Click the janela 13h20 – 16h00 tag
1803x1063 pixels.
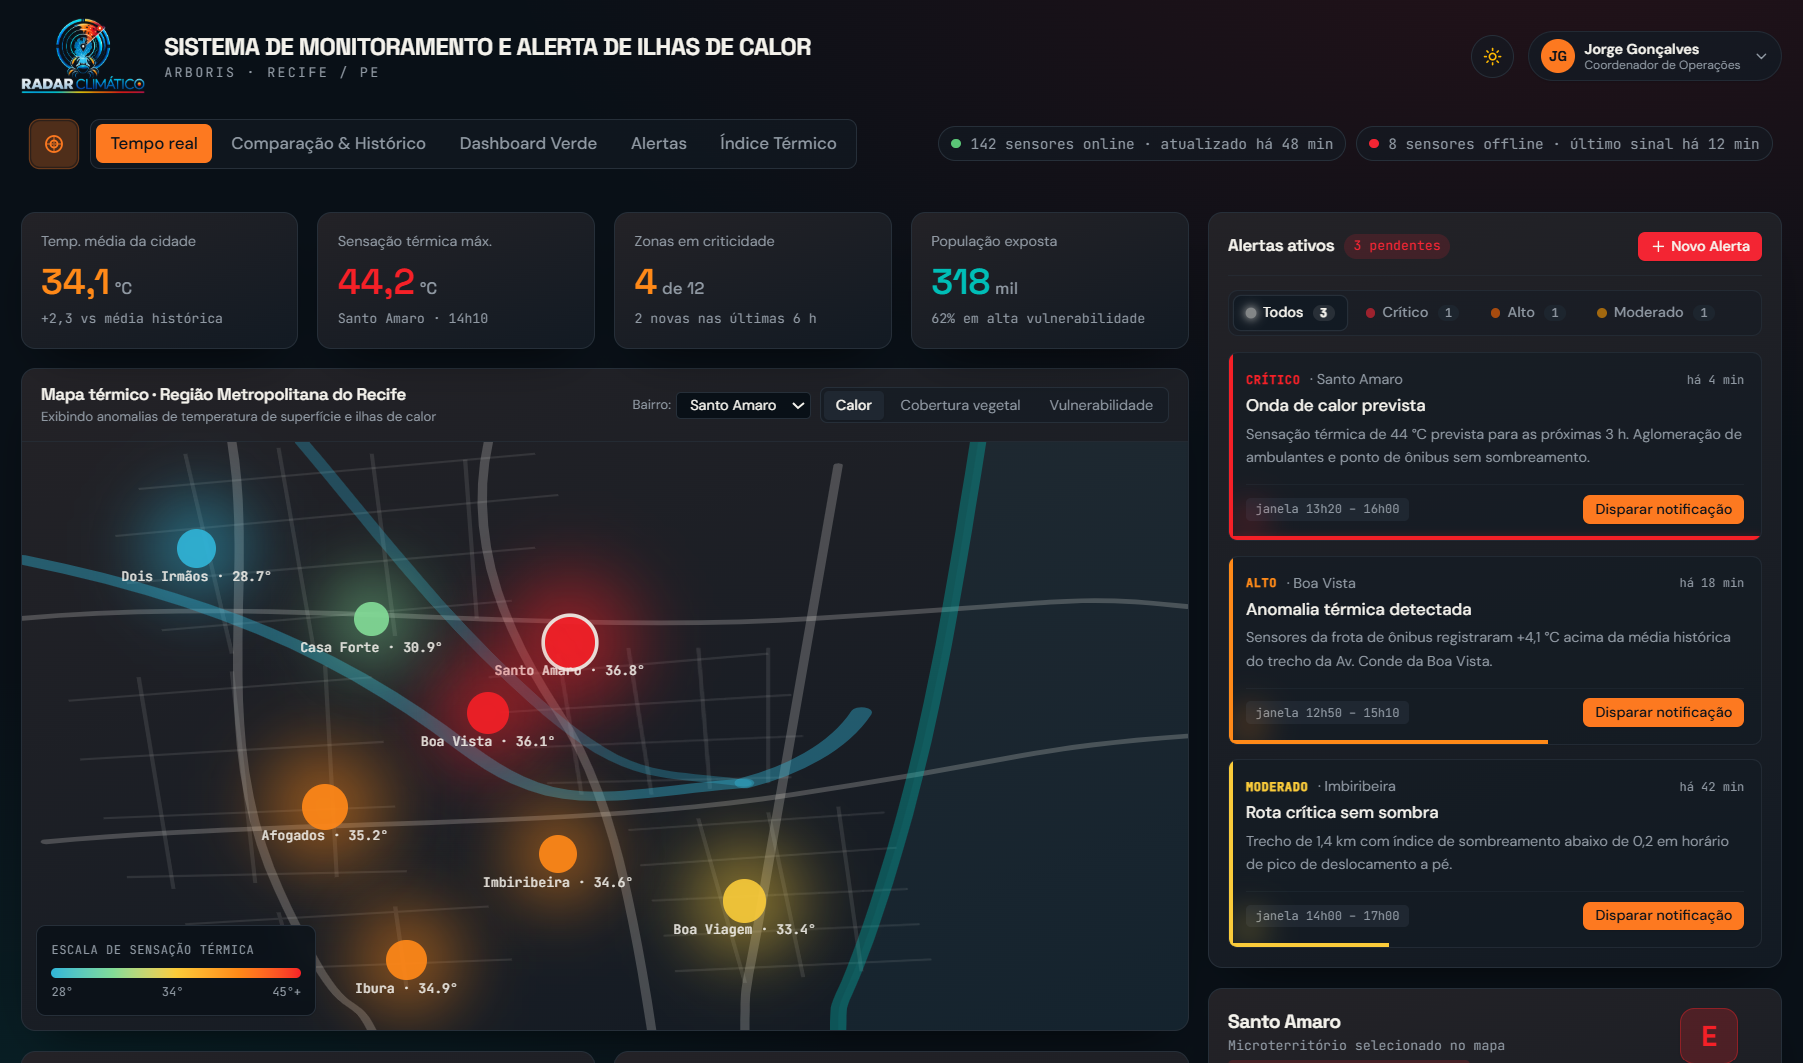[x=1327, y=509]
